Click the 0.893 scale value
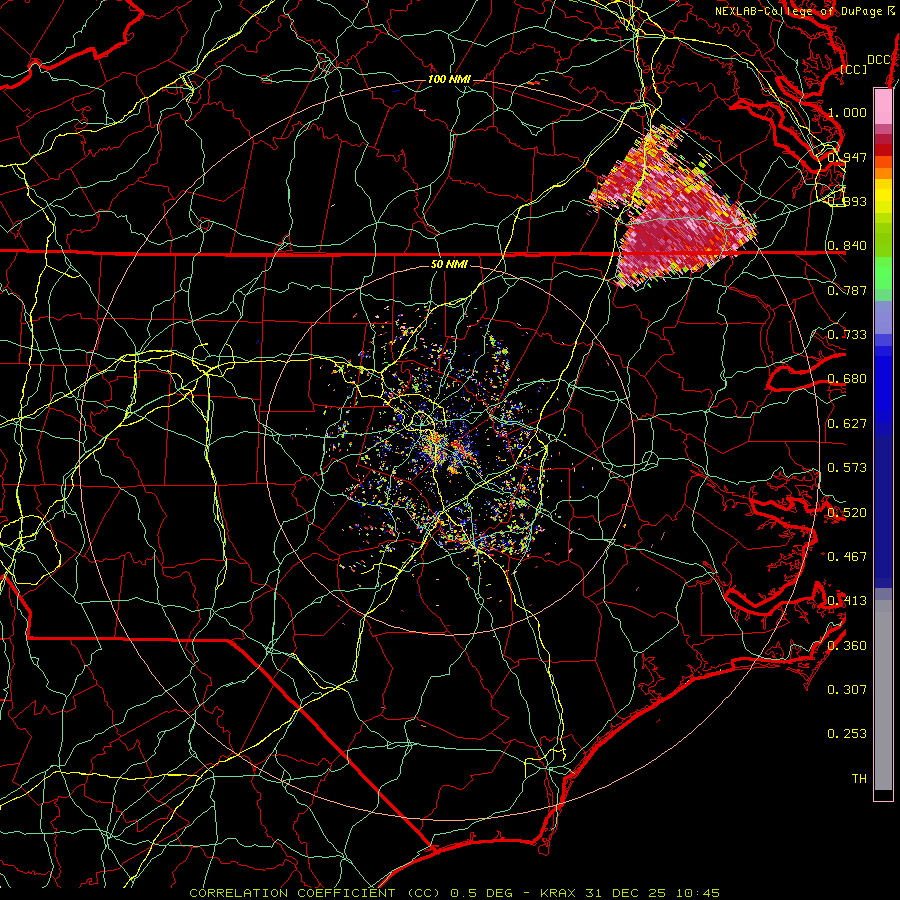The height and width of the screenshot is (900, 900). tap(847, 201)
